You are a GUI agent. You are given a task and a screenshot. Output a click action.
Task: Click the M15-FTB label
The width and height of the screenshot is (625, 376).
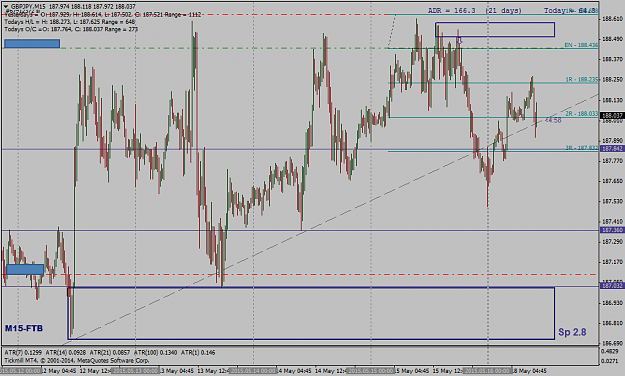coord(24,328)
